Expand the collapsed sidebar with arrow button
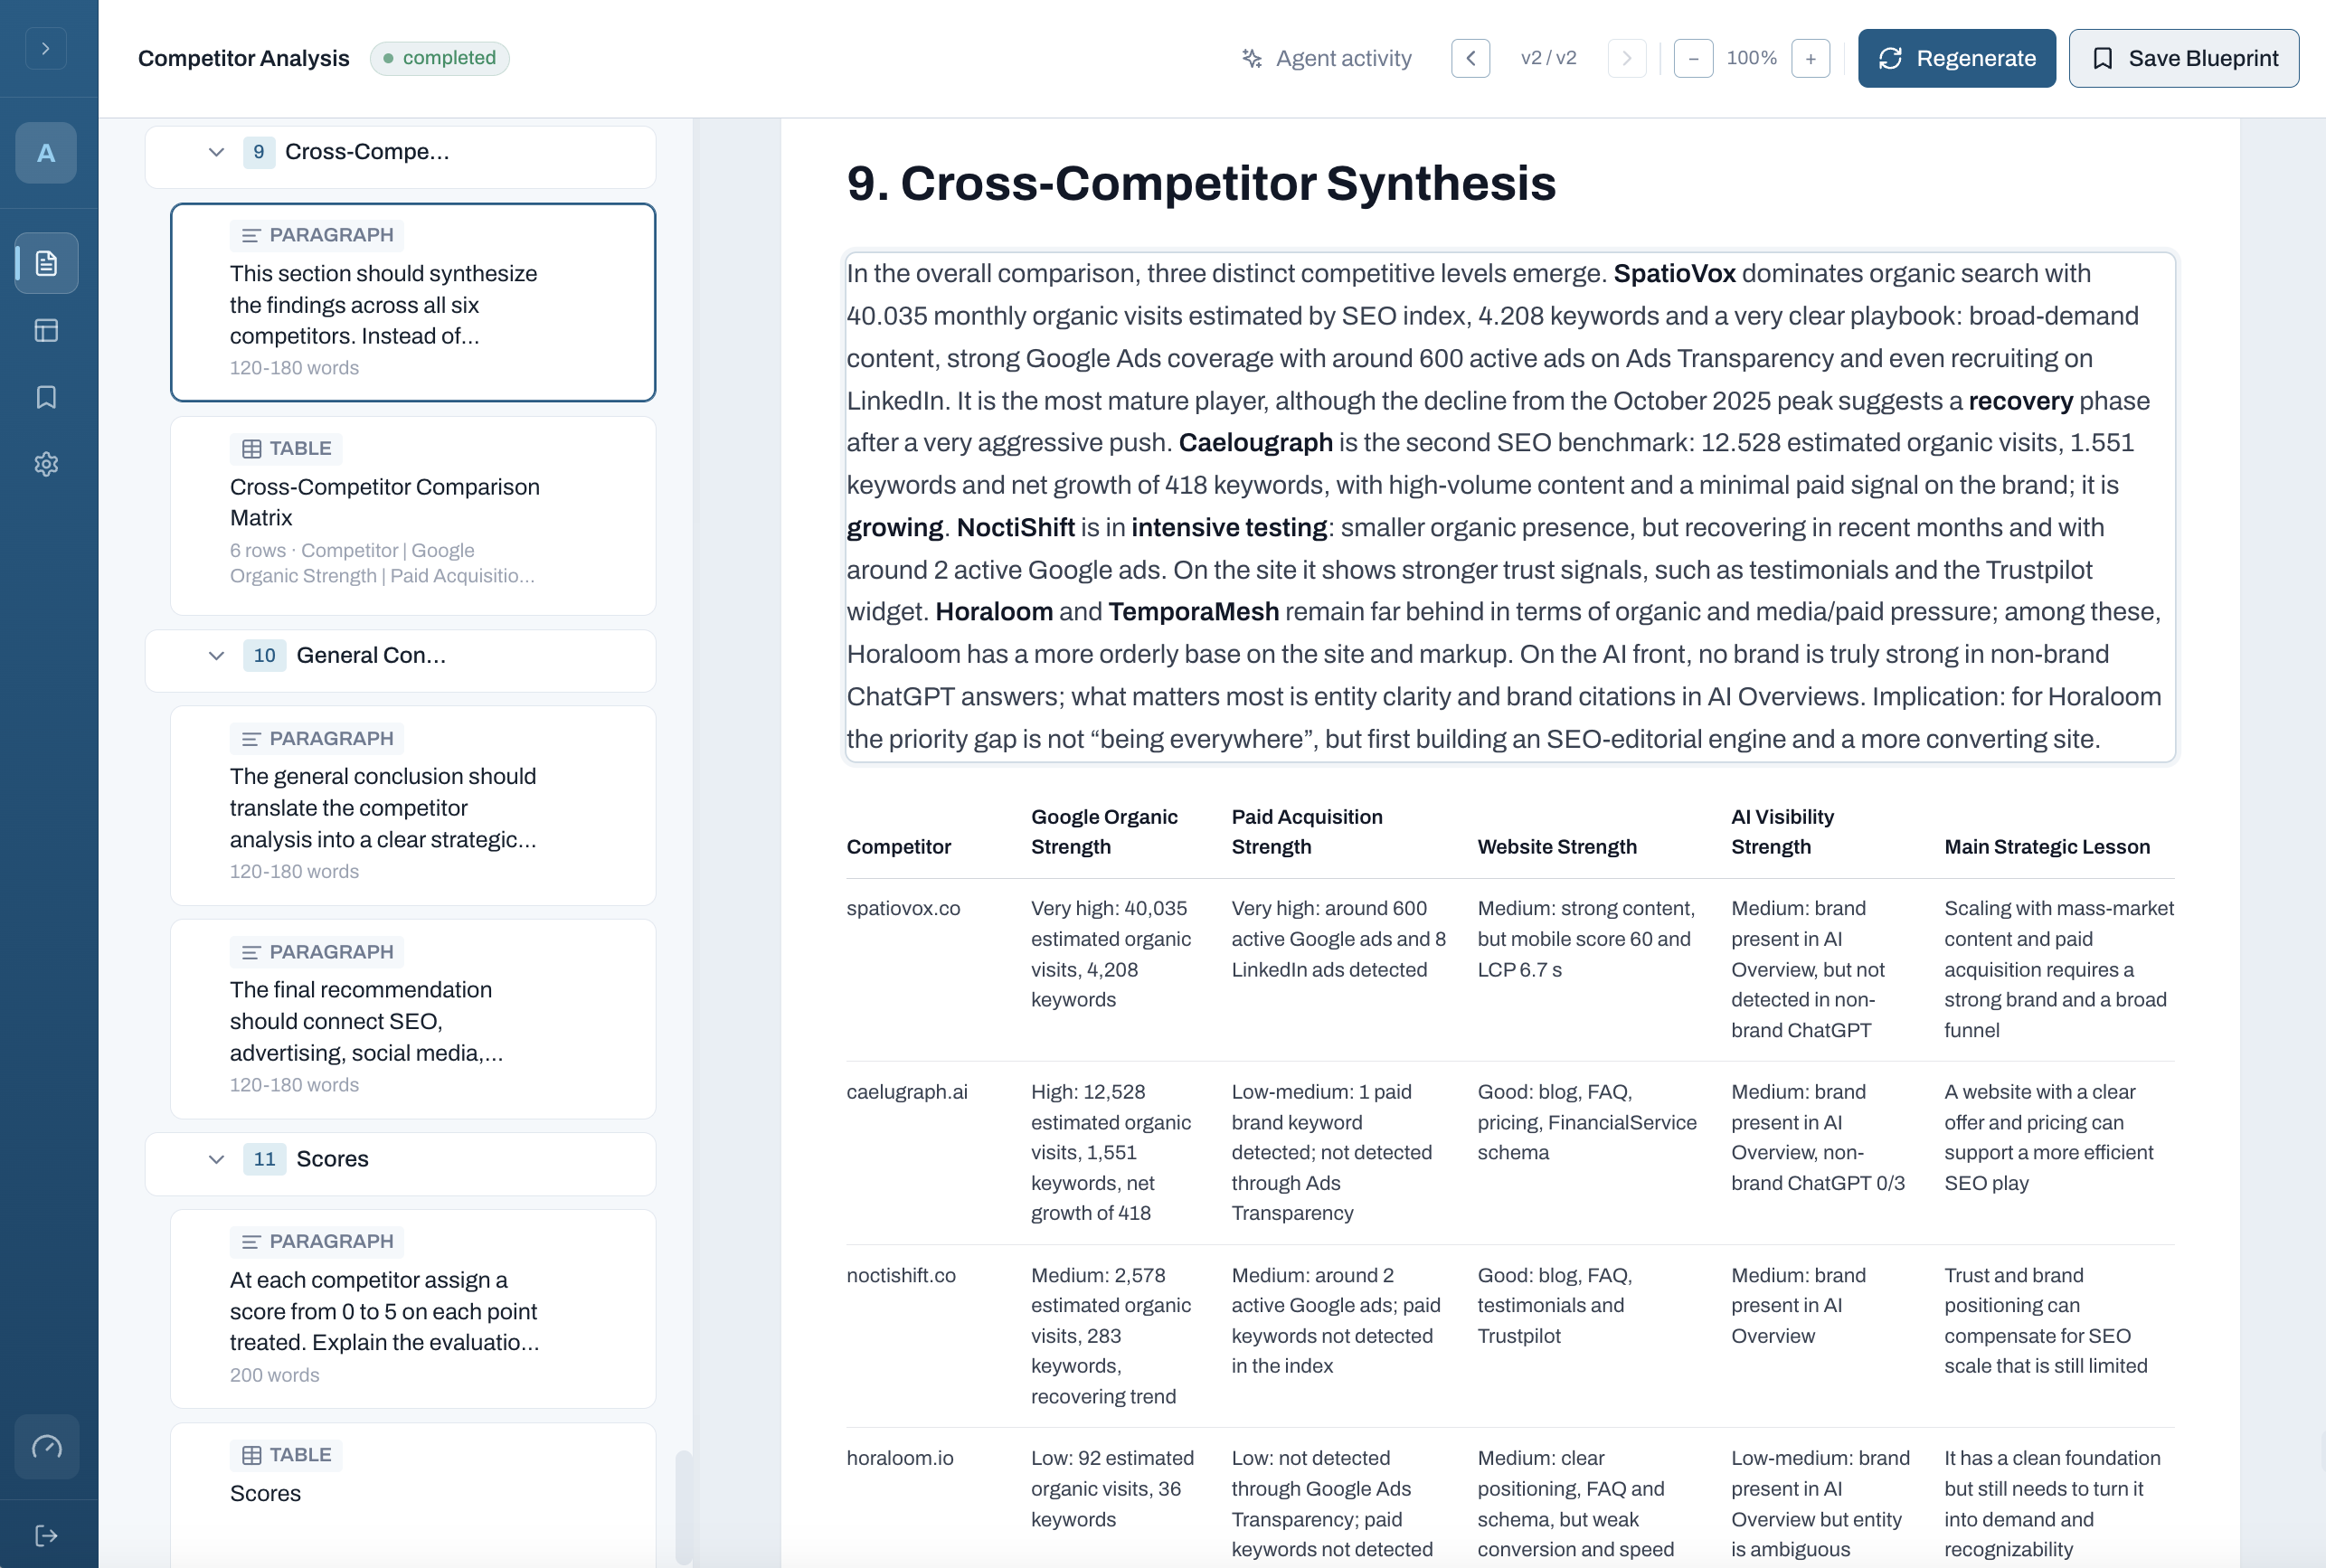 [46, 48]
